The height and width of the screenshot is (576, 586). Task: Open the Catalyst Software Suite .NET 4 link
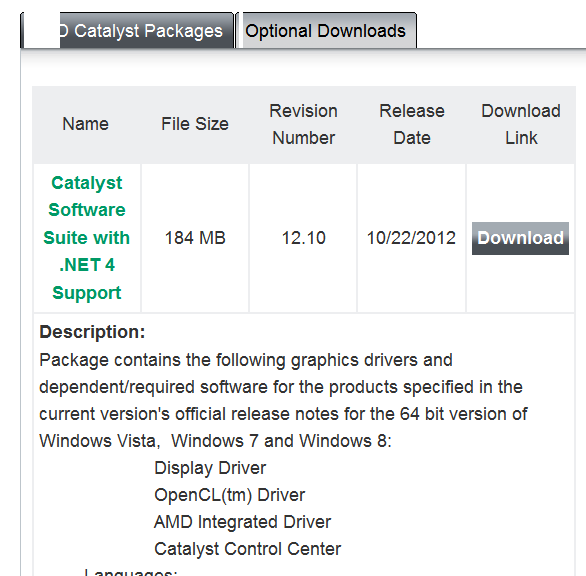pos(87,238)
